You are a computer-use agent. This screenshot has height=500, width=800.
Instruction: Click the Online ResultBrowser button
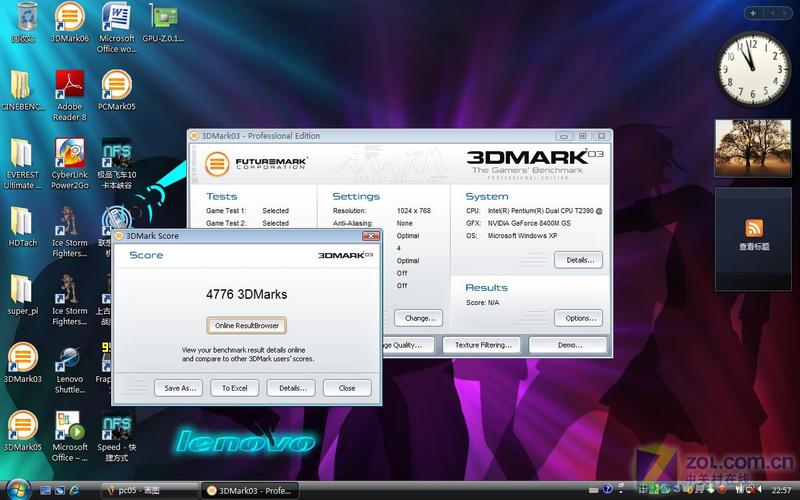click(x=246, y=326)
